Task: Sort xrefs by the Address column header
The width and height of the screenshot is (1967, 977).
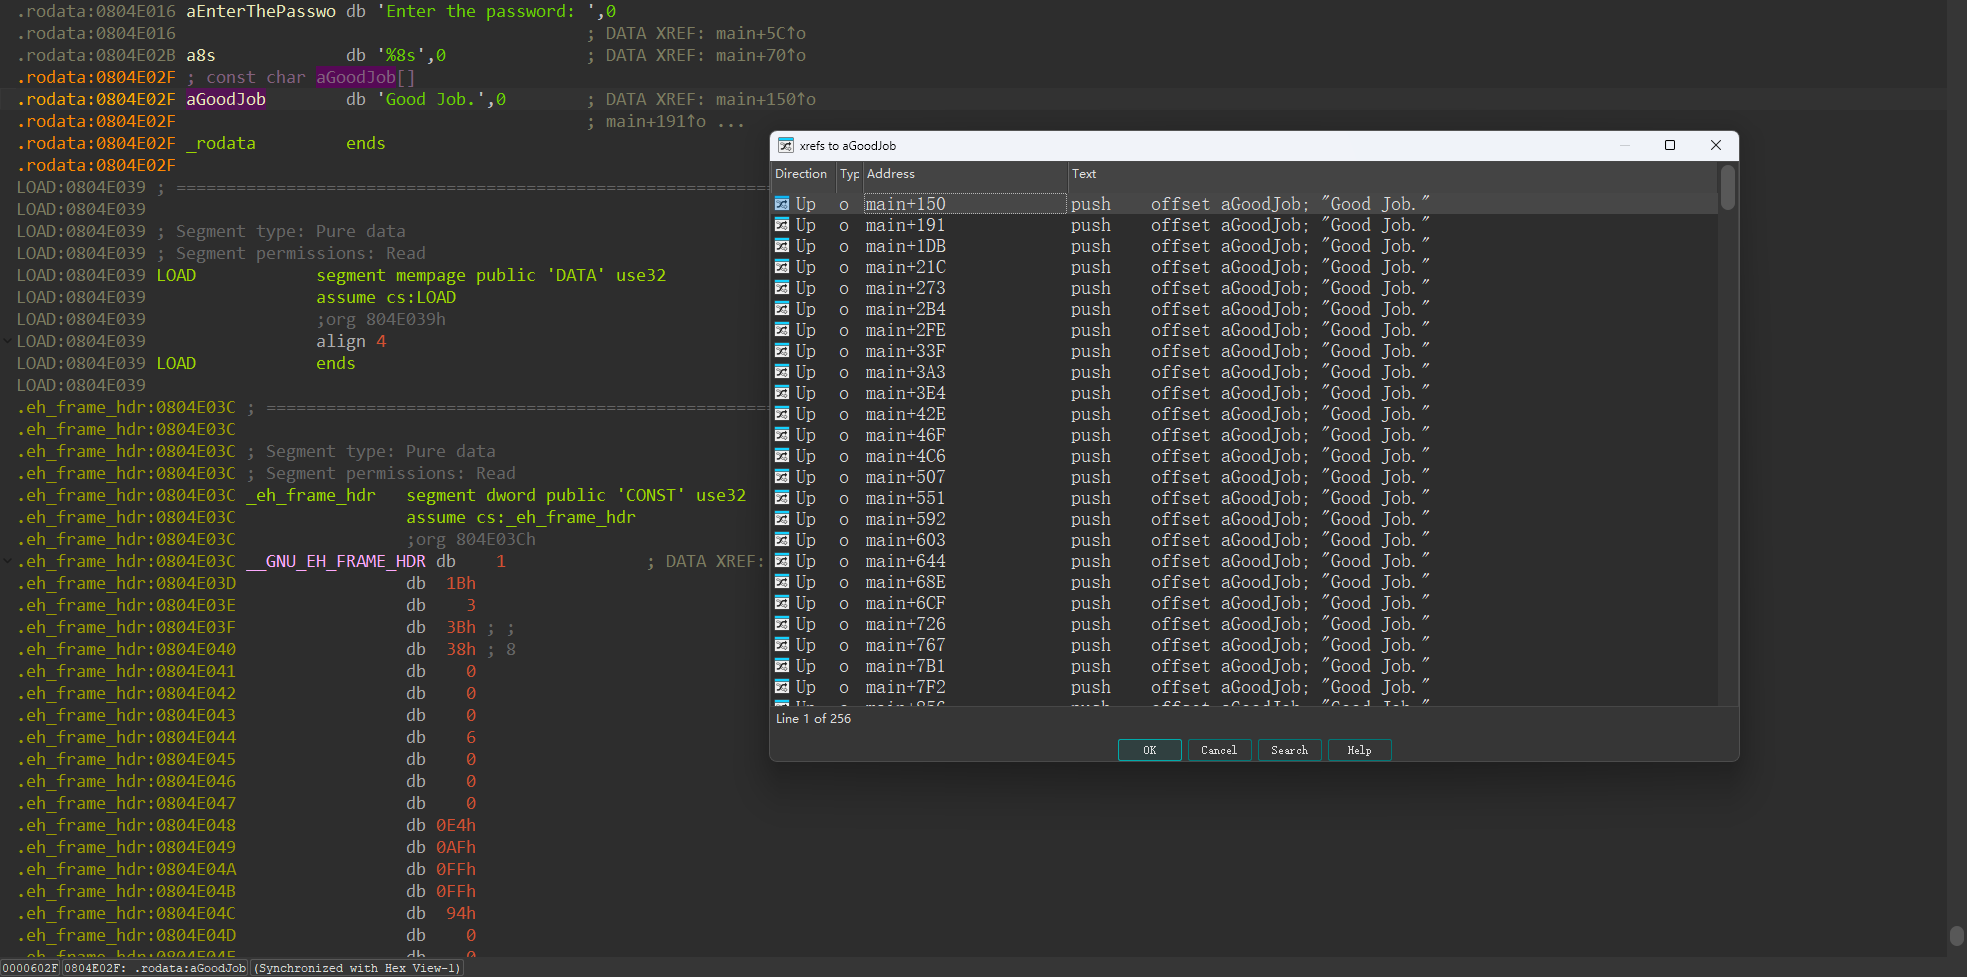Action: pyautogui.click(x=965, y=174)
